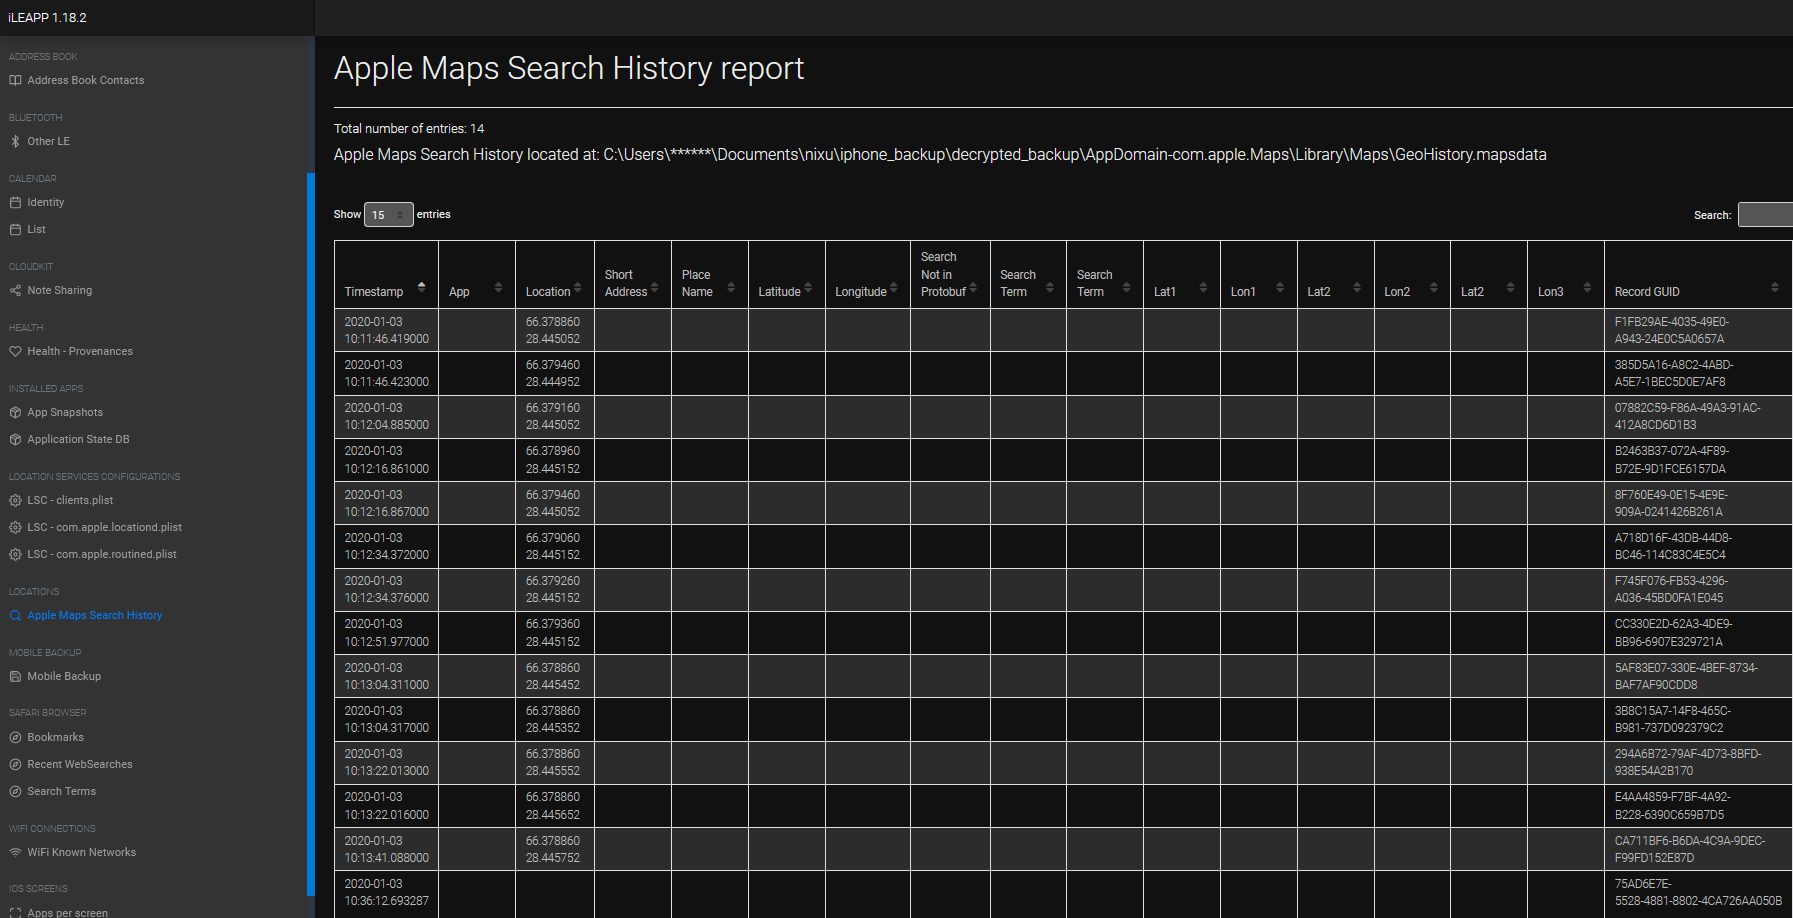Open the Calendar List report
Viewport: 1793px width, 918px height.
coord(36,229)
